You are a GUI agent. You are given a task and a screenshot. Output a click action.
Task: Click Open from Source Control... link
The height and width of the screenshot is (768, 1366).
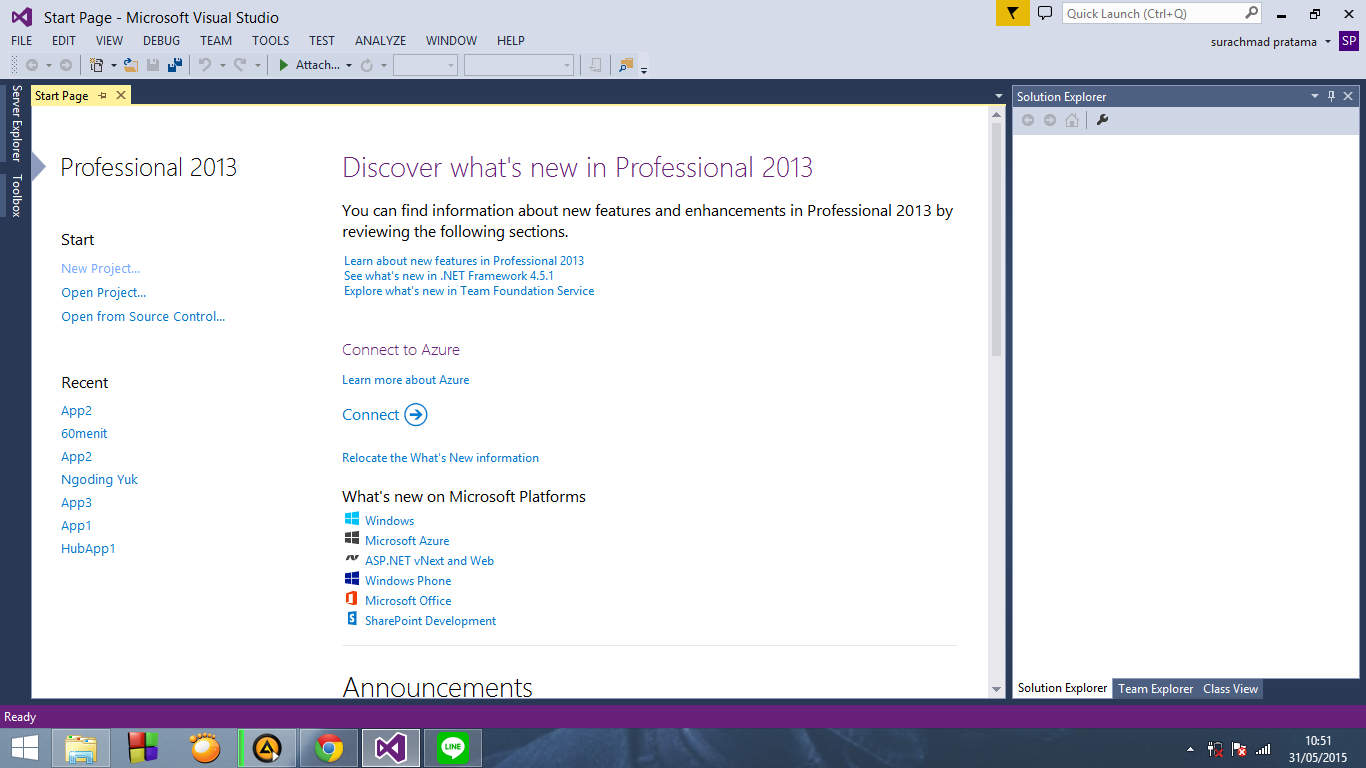click(x=143, y=317)
